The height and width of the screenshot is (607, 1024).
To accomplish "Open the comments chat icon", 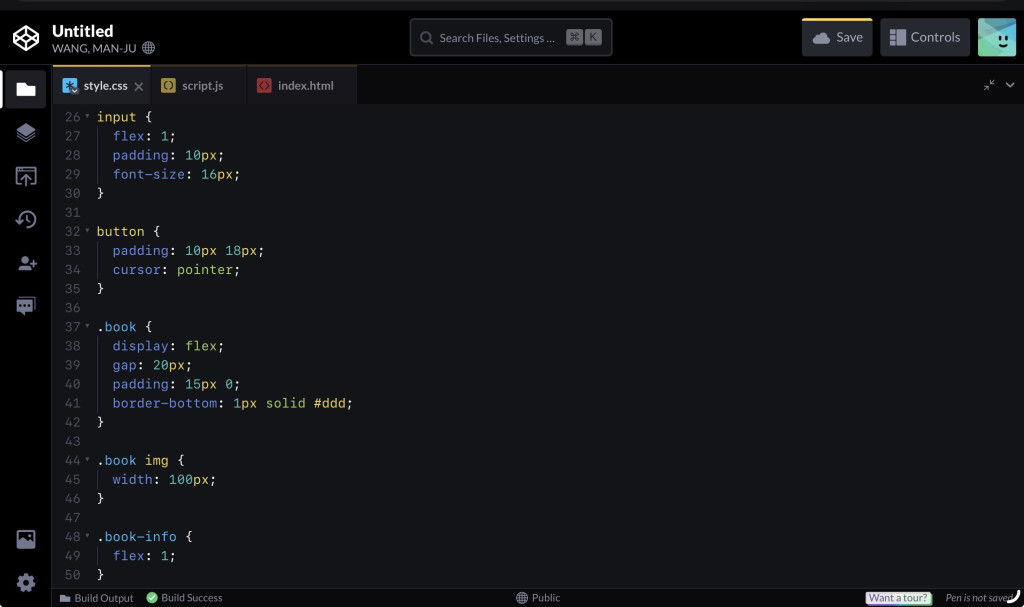I will click(x=25, y=306).
